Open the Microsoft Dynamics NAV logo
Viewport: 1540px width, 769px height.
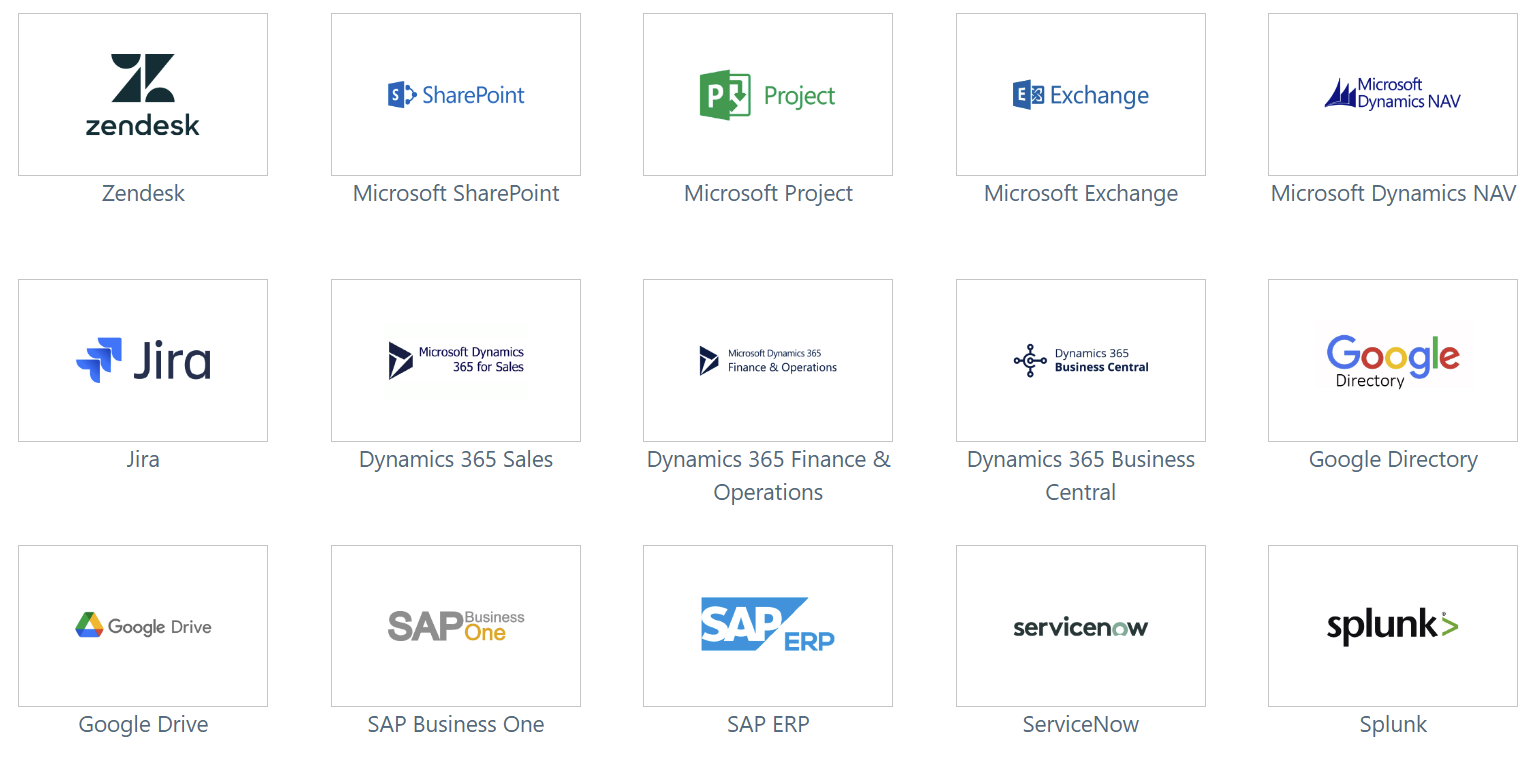click(x=1393, y=95)
